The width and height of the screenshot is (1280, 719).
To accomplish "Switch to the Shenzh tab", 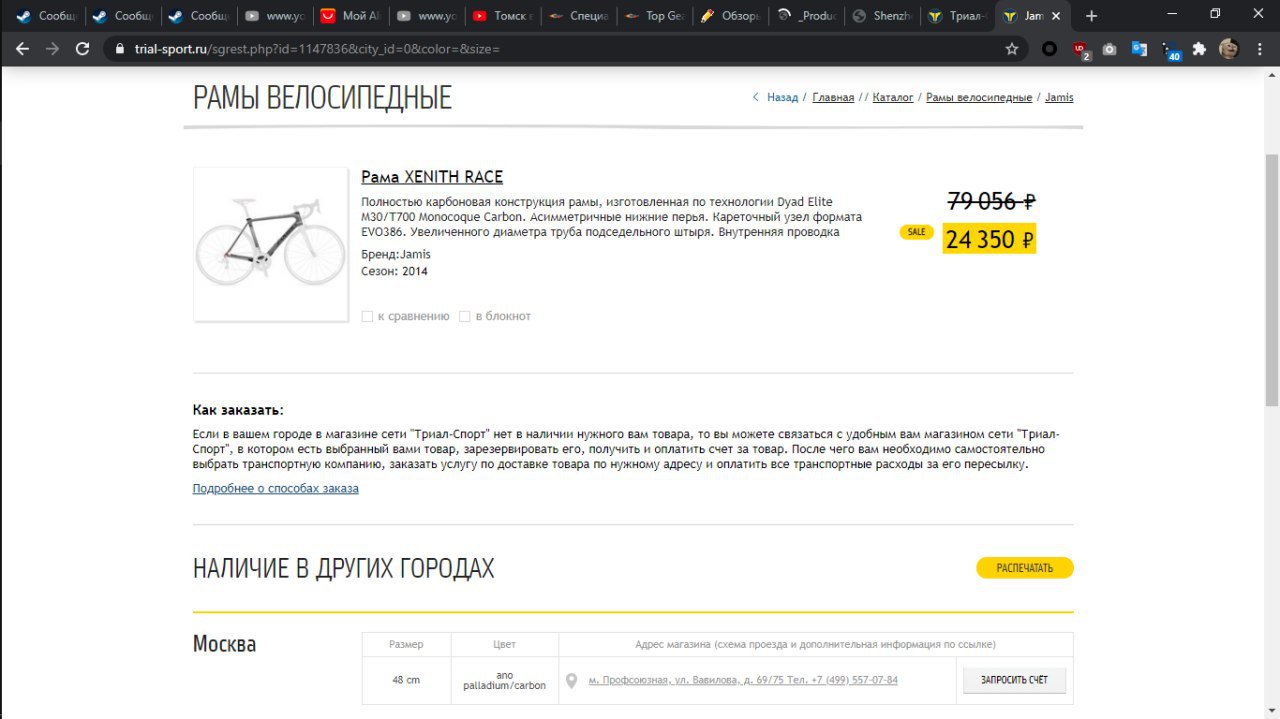I will tap(880, 16).
